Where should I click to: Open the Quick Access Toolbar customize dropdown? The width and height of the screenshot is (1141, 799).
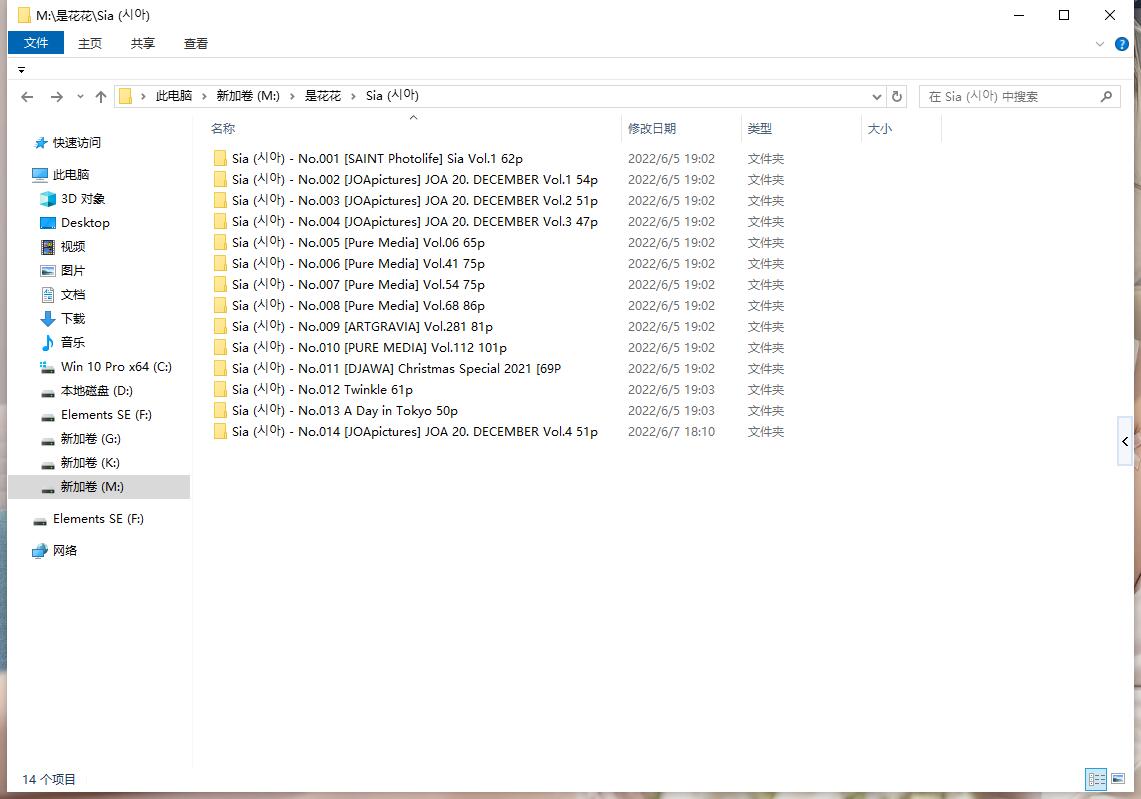pyautogui.click(x=21, y=70)
